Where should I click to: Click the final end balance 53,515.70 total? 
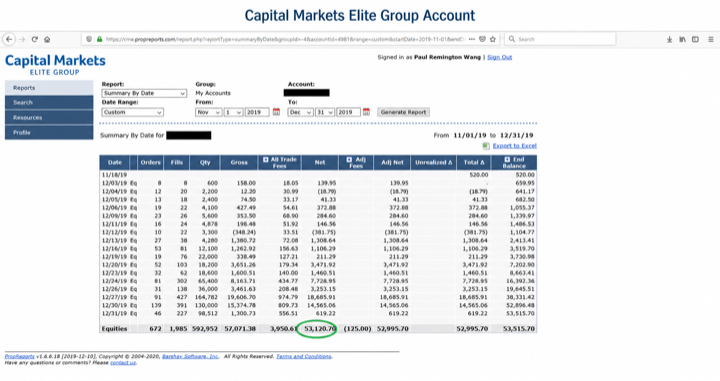(518, 329)
